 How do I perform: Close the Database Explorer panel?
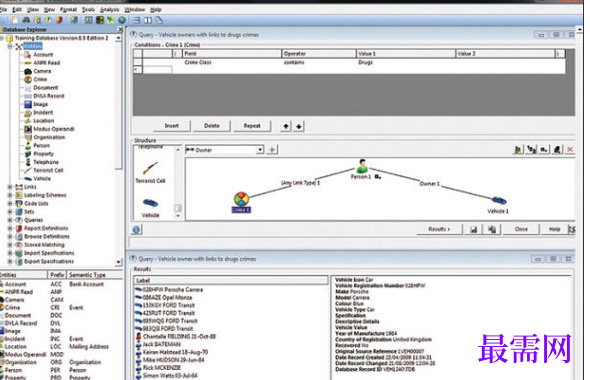(x=120, y=30)
